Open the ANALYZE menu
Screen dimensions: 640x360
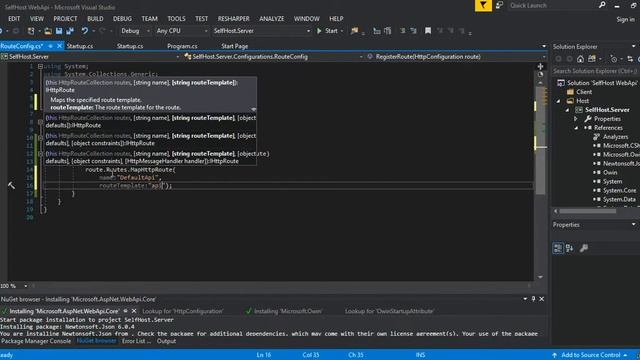[271, 19]
